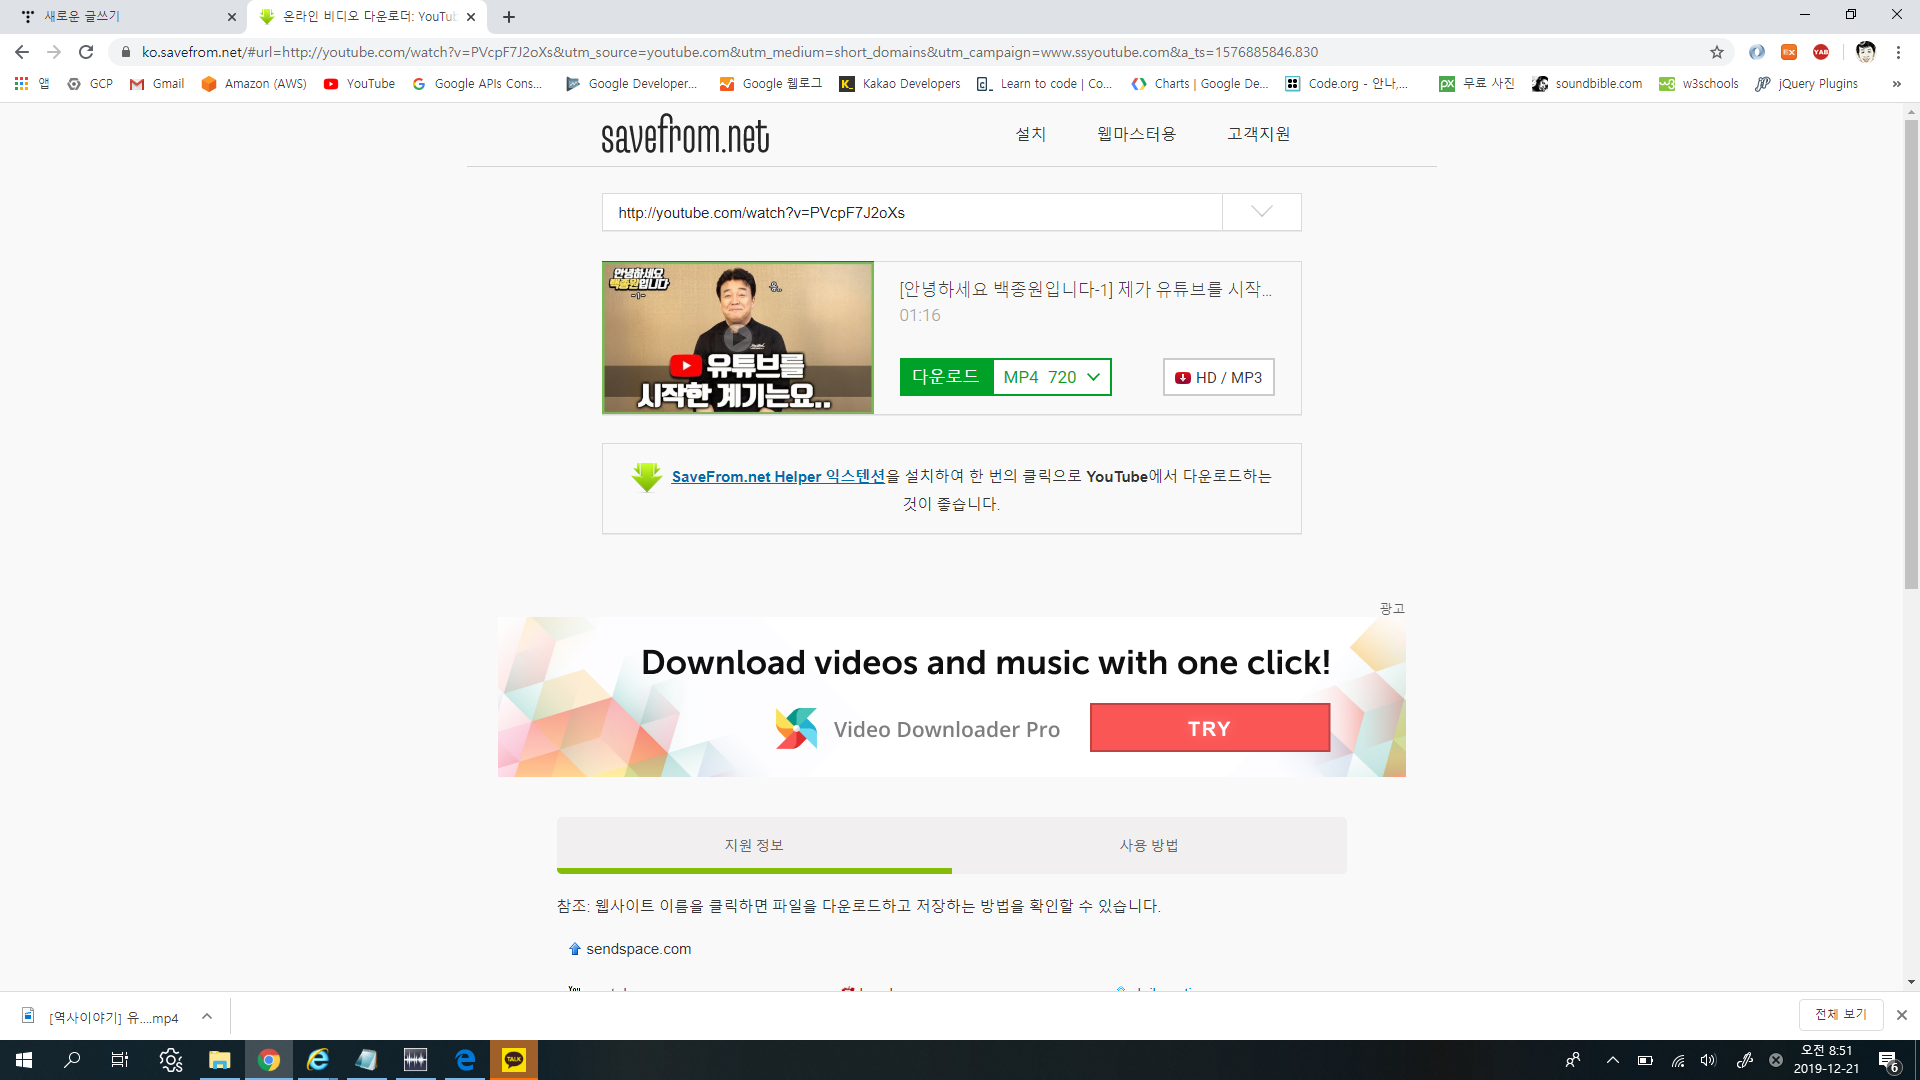Open File Explorer from taskbar
This screenshot has width=1920, height=1080.
pyautogui.click(x=219, y=1060)
